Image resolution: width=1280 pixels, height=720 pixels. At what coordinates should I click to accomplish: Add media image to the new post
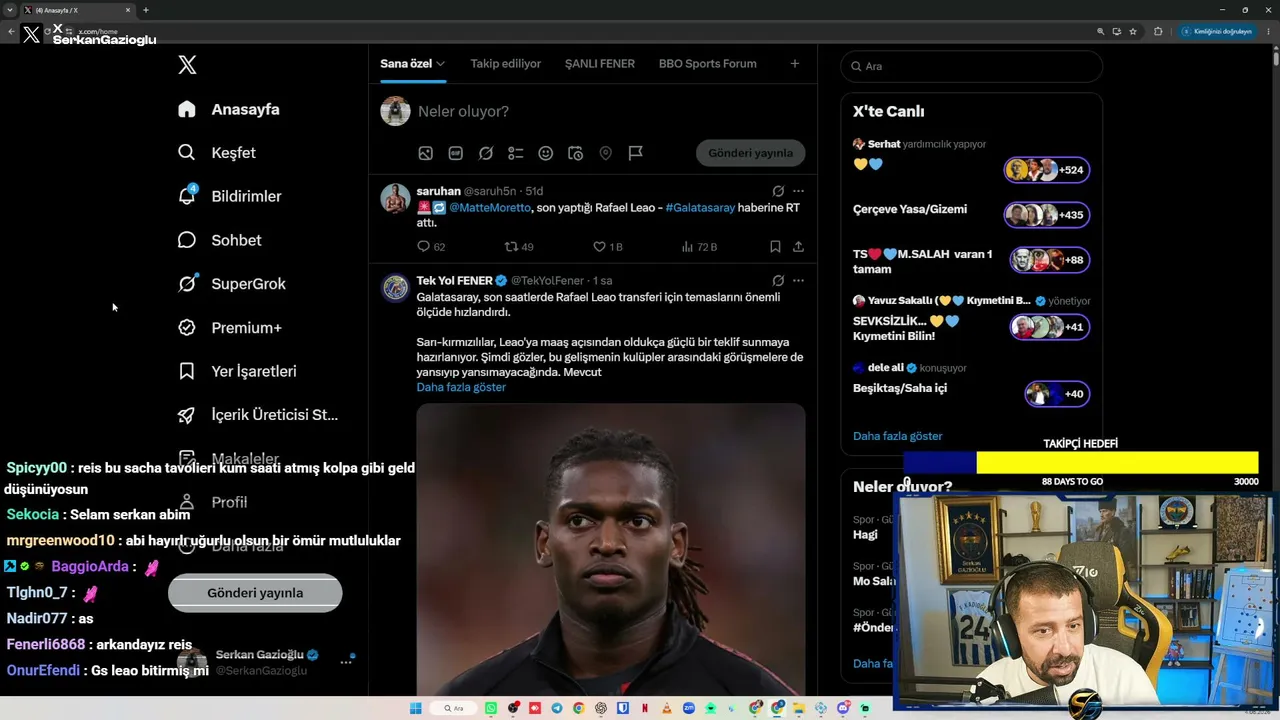tap(426, 153)
